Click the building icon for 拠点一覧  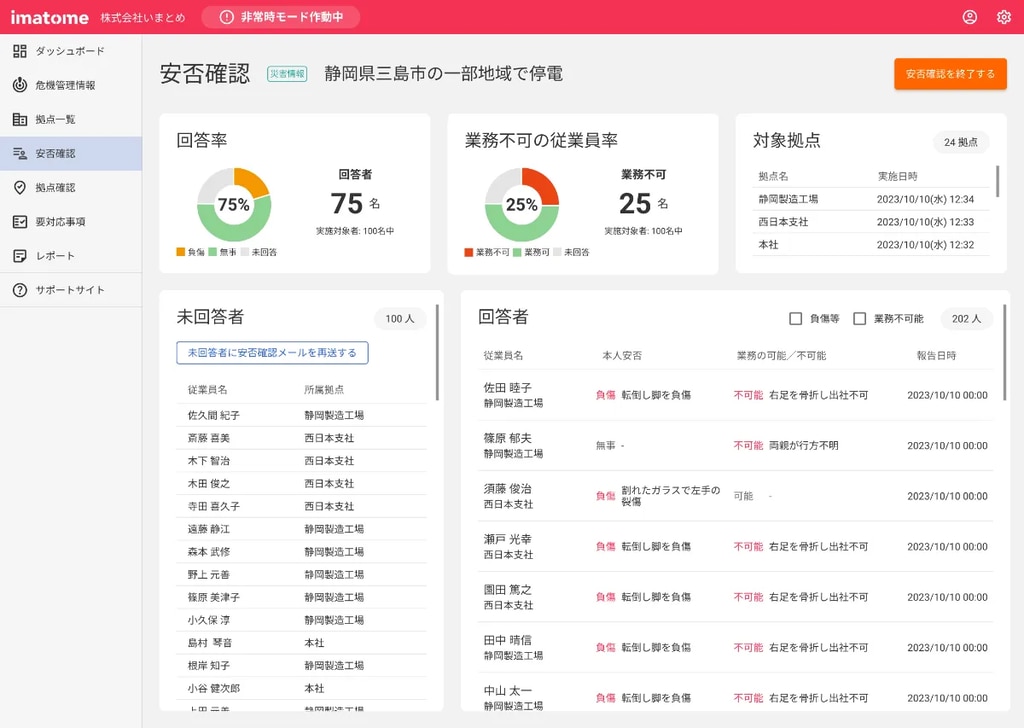(x=20, y=119)
